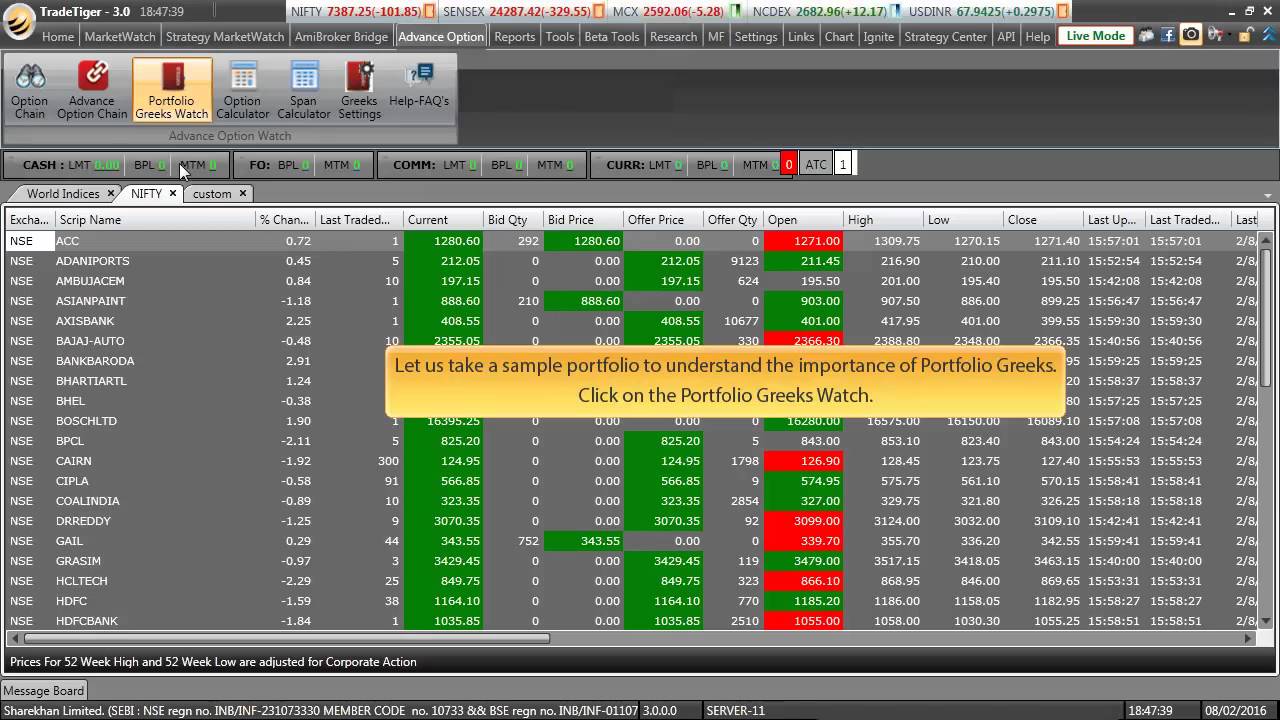
Task: Open the Span Calculator
Action: [304, 90]
